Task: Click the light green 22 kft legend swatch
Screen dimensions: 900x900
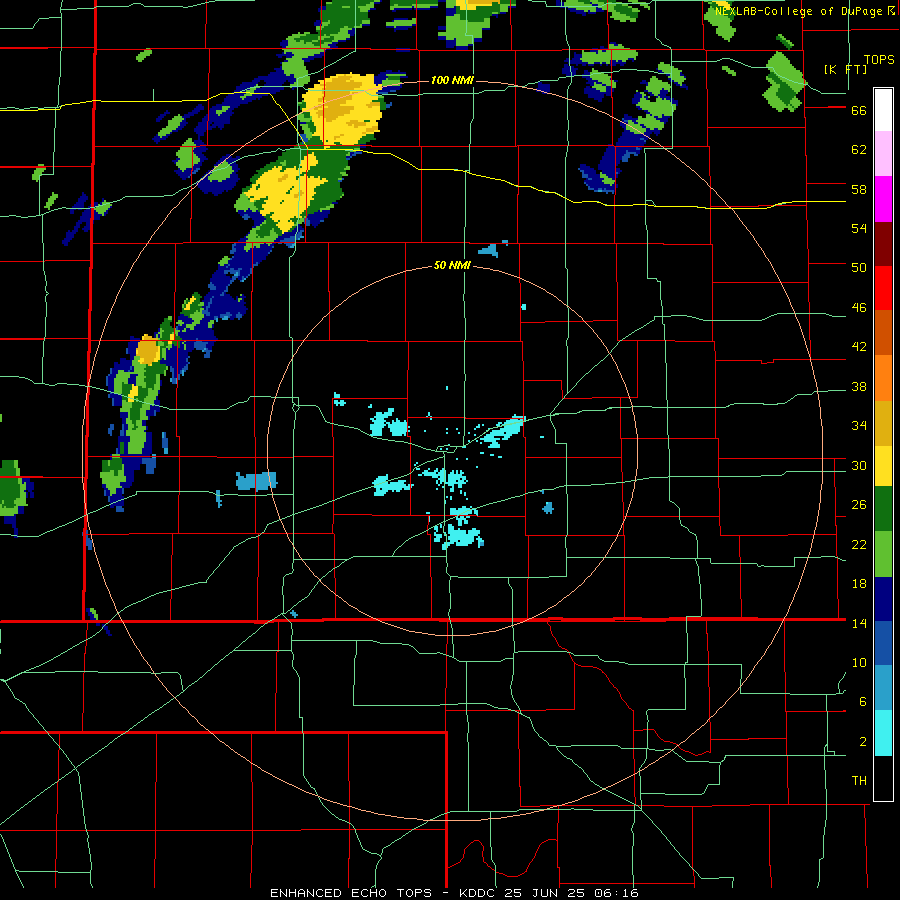Action: [883, 554]
